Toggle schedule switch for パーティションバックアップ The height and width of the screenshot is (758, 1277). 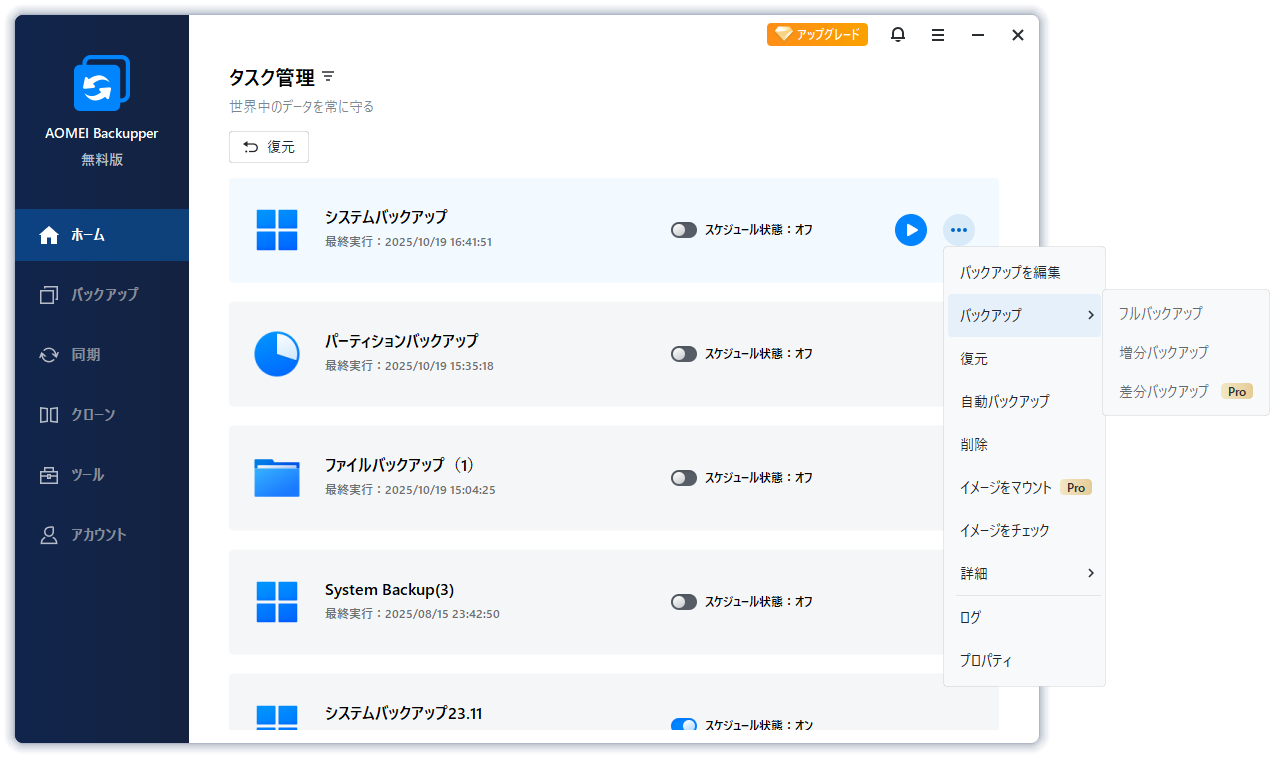[x=684, y=354]
